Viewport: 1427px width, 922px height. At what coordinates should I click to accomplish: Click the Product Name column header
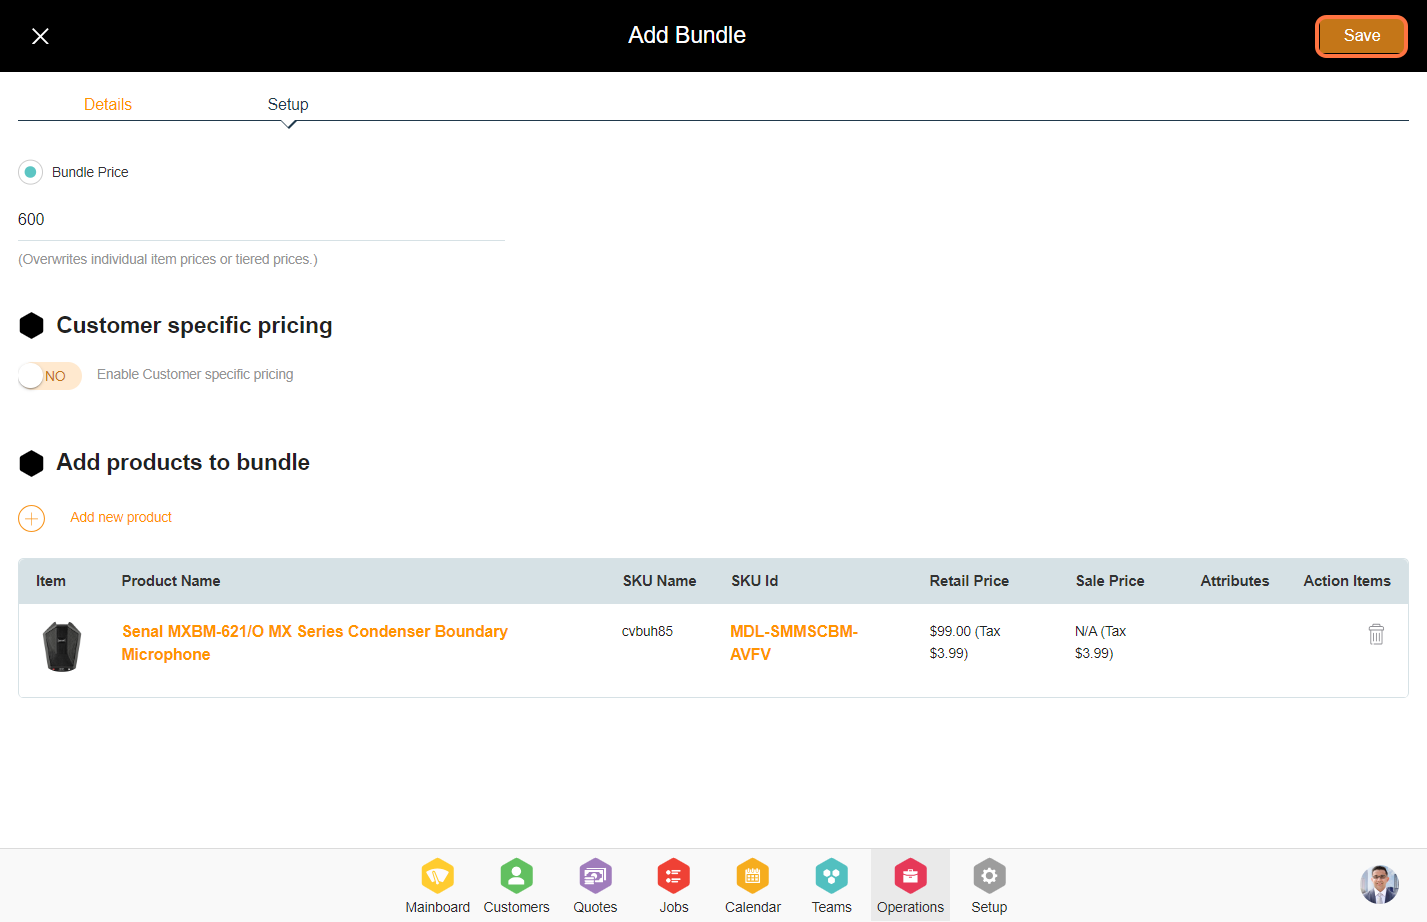click(171, 581)
